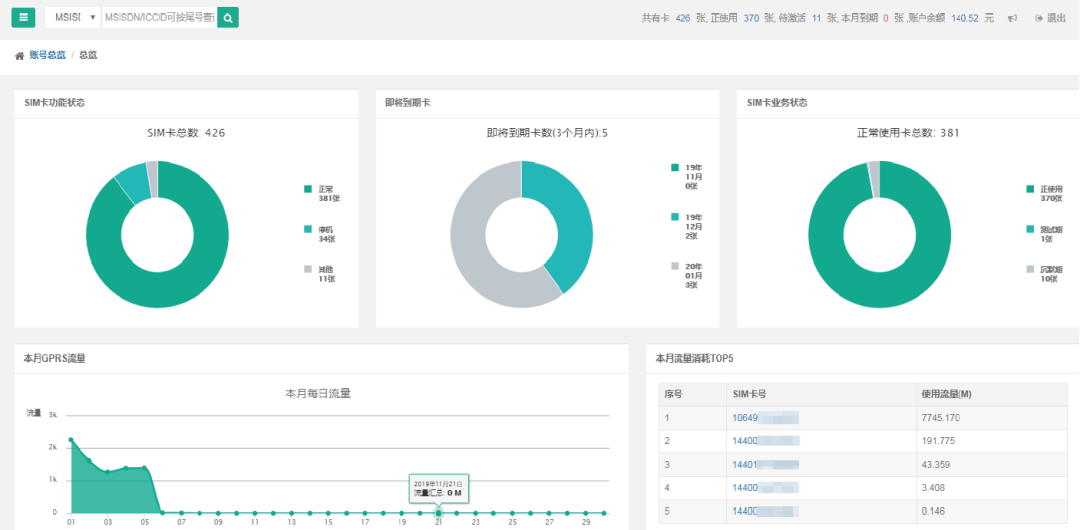The width and height of the screenshot is (1080, 530).
Task: Open the 账号总览 breadcrumb link
Action: [x=47, y=55]
